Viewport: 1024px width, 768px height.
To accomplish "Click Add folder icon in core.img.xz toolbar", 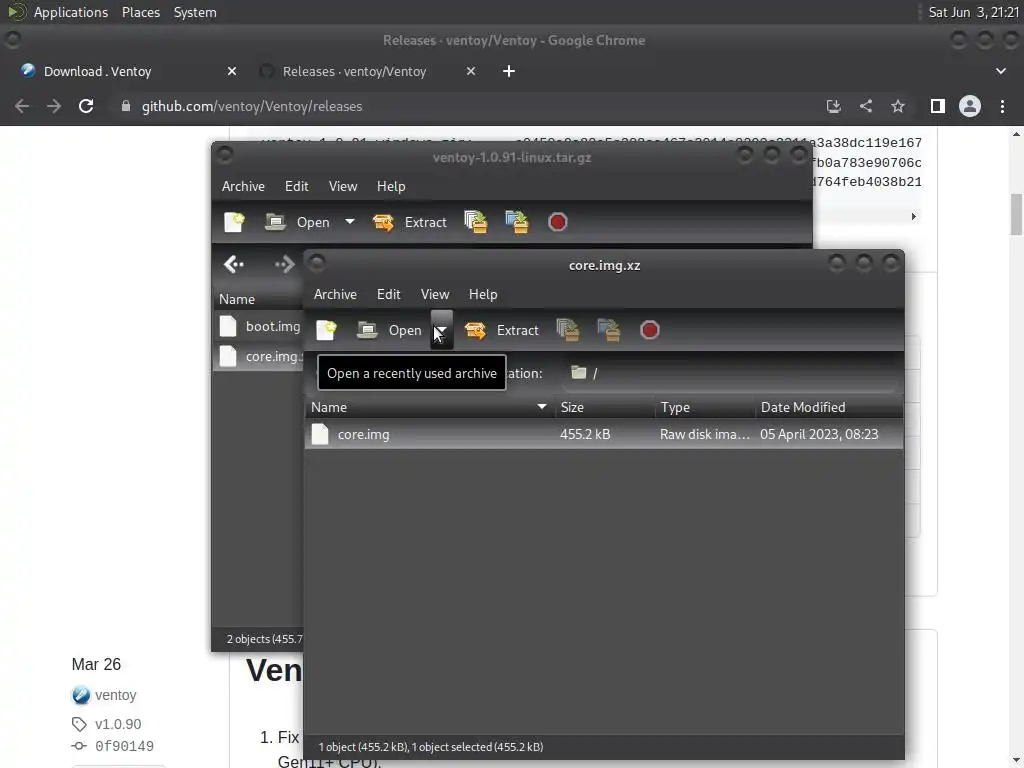I will pos(609,330).
